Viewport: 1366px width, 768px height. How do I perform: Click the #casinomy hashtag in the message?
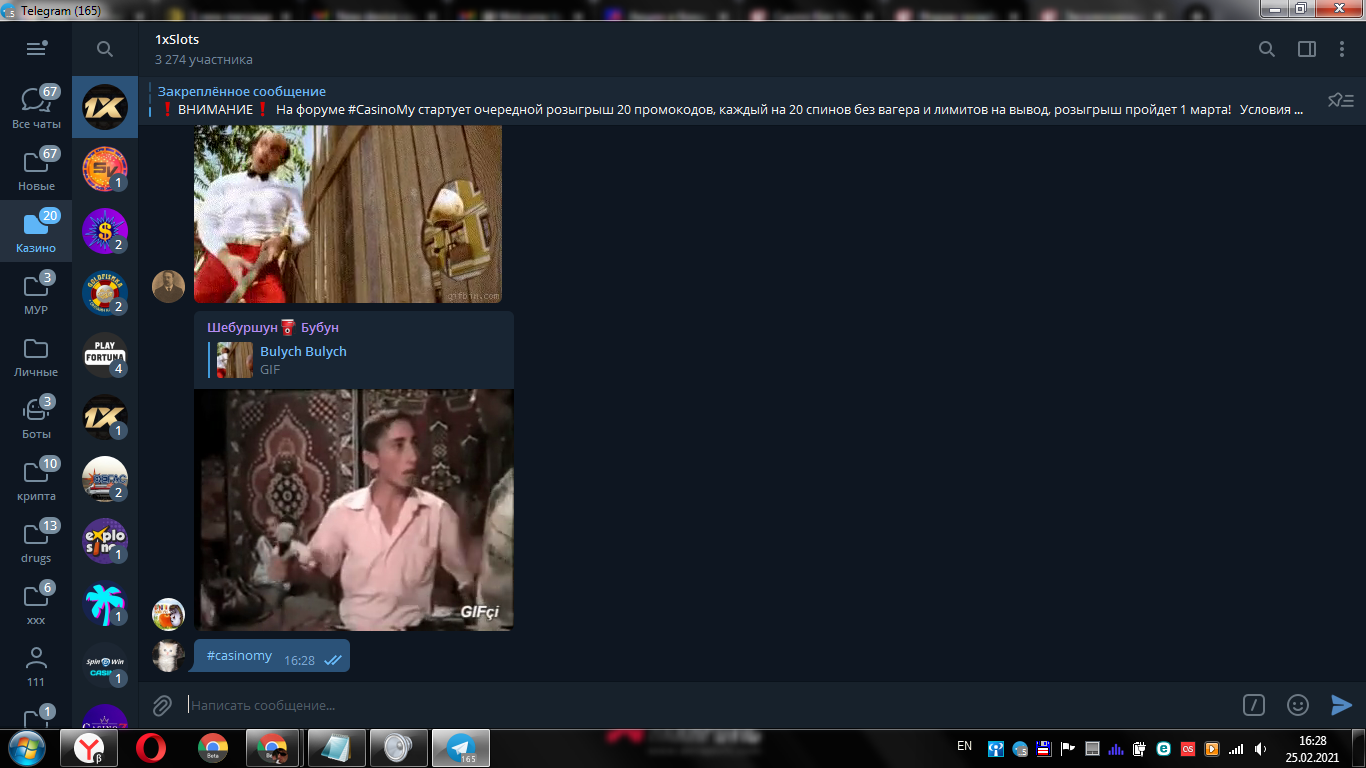pos(237,655)
